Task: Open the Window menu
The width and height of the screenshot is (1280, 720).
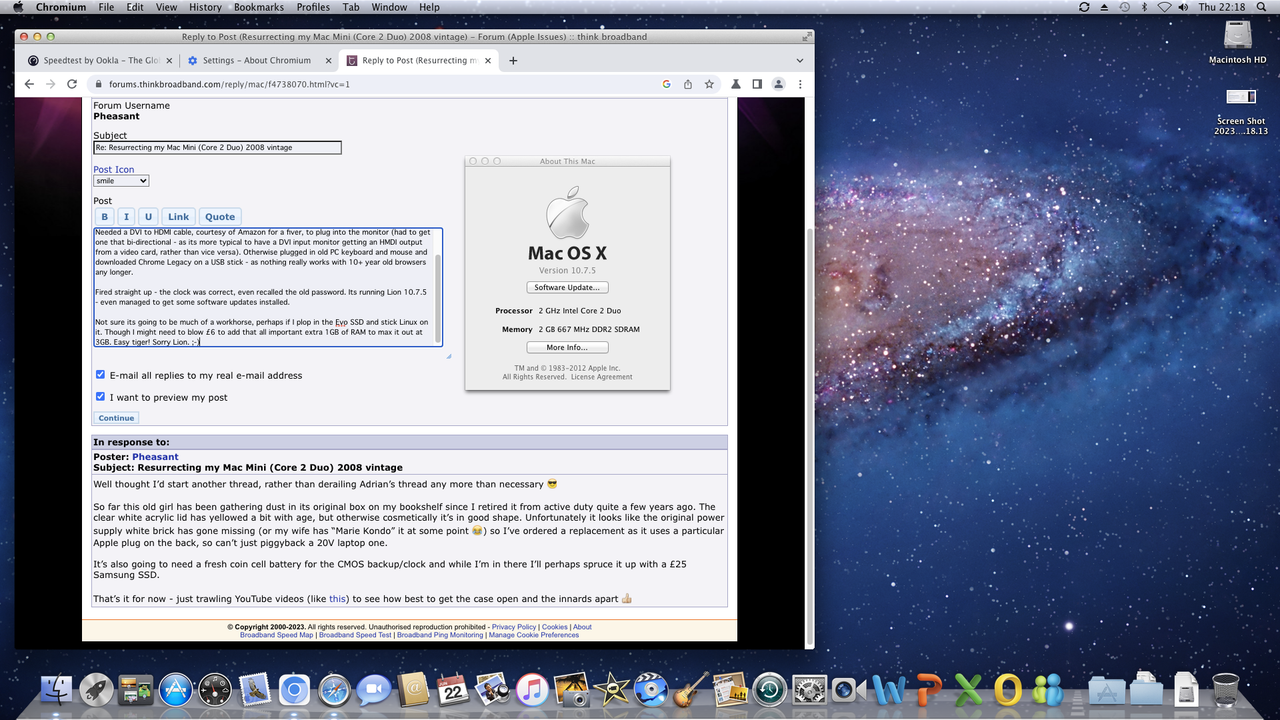Action: tap(389, 7)
